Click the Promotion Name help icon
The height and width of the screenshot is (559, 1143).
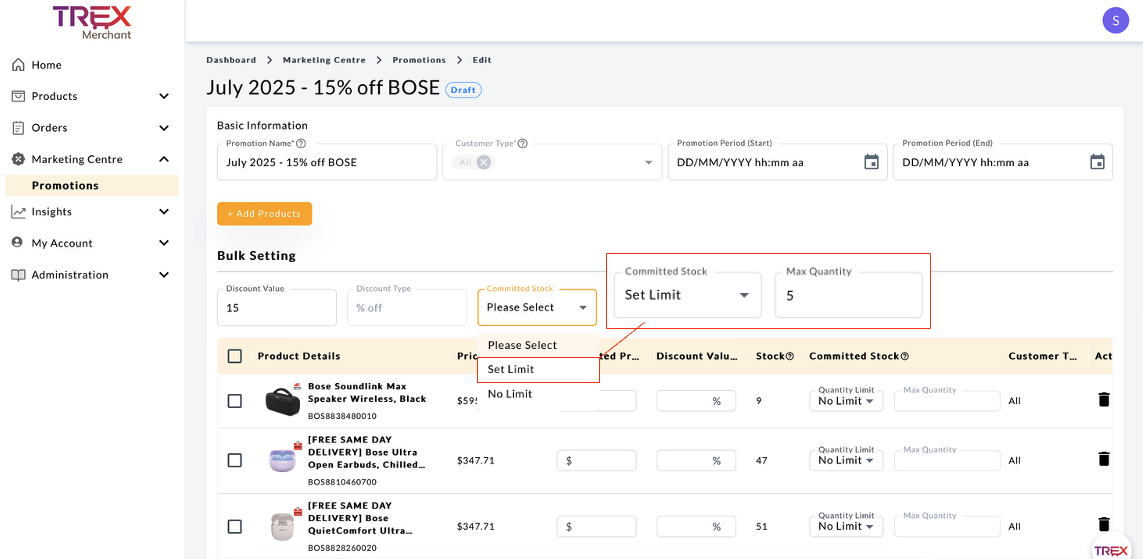tap(301, 144)
